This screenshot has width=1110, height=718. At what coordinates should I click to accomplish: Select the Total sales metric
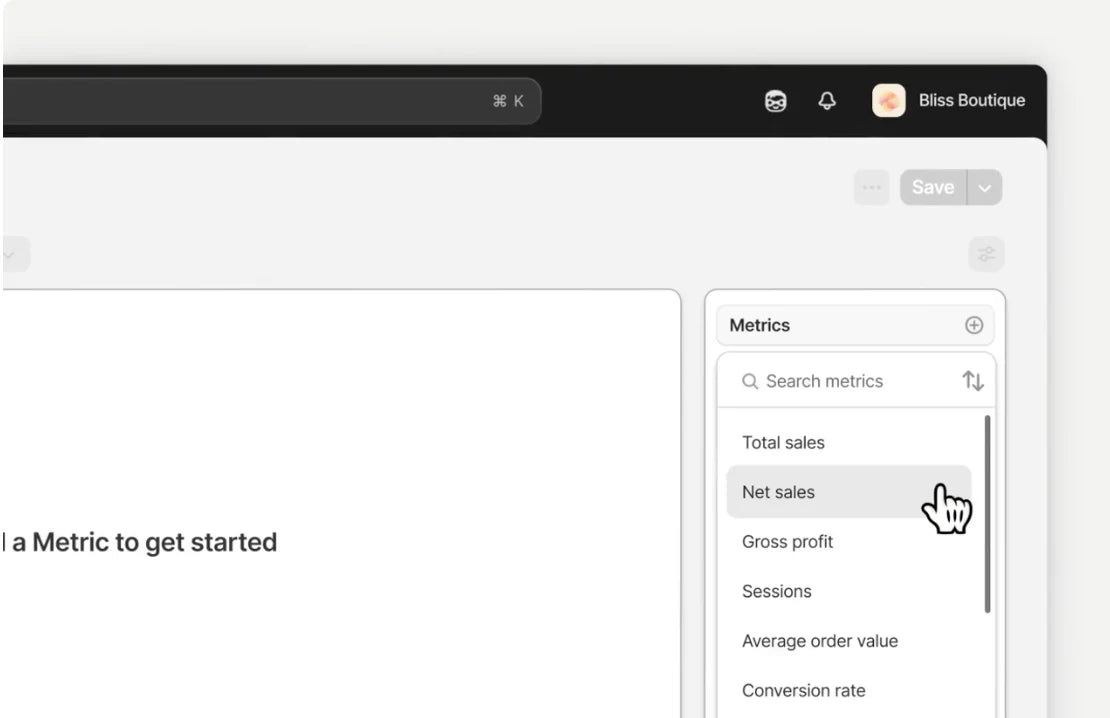(784, 442)
